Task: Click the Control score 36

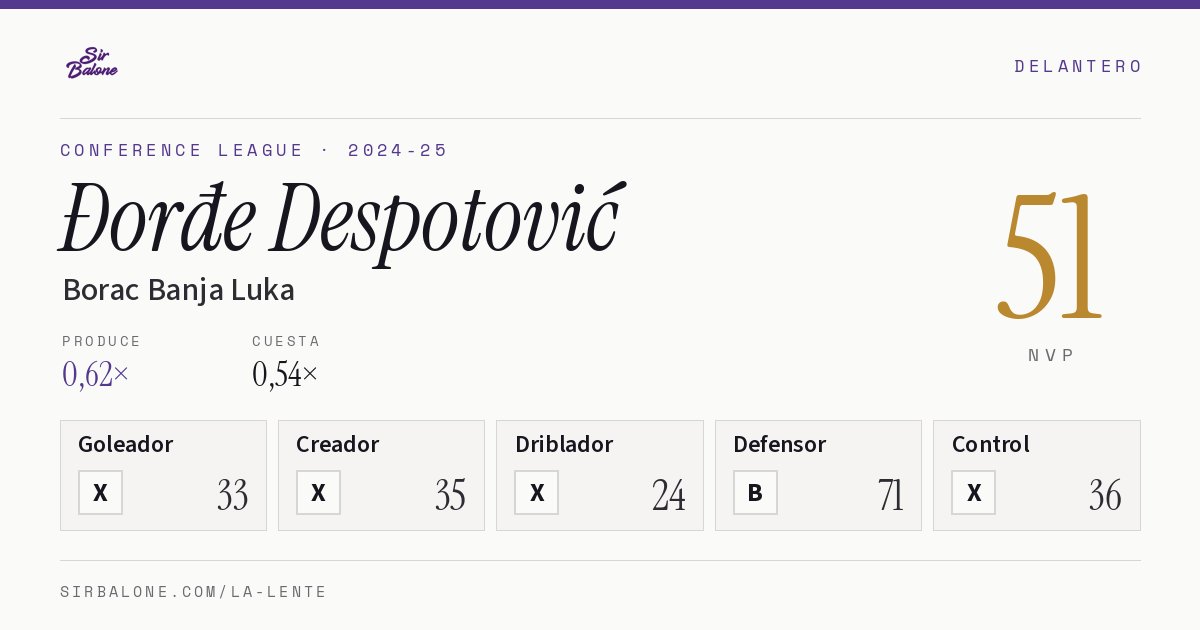Action: pos(1105,495)
